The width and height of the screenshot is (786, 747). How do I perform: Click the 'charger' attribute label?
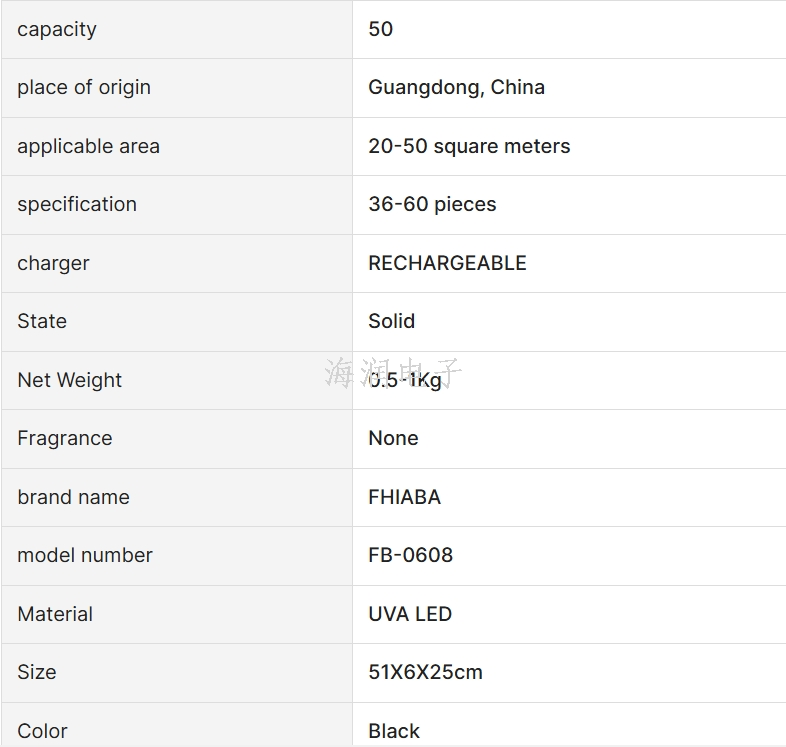coord(53,263)
